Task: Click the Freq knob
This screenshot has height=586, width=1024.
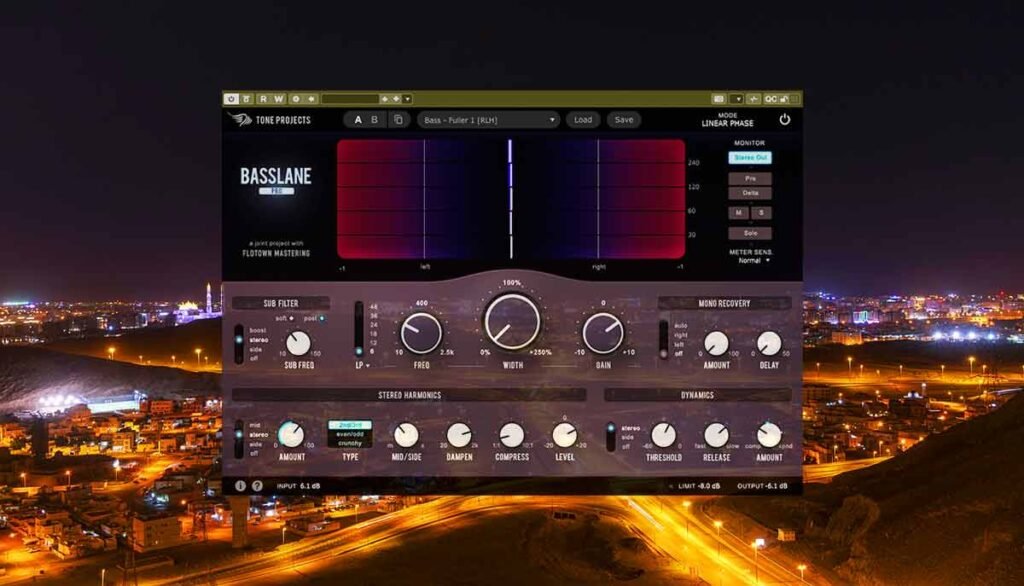Action: [421, 333]
